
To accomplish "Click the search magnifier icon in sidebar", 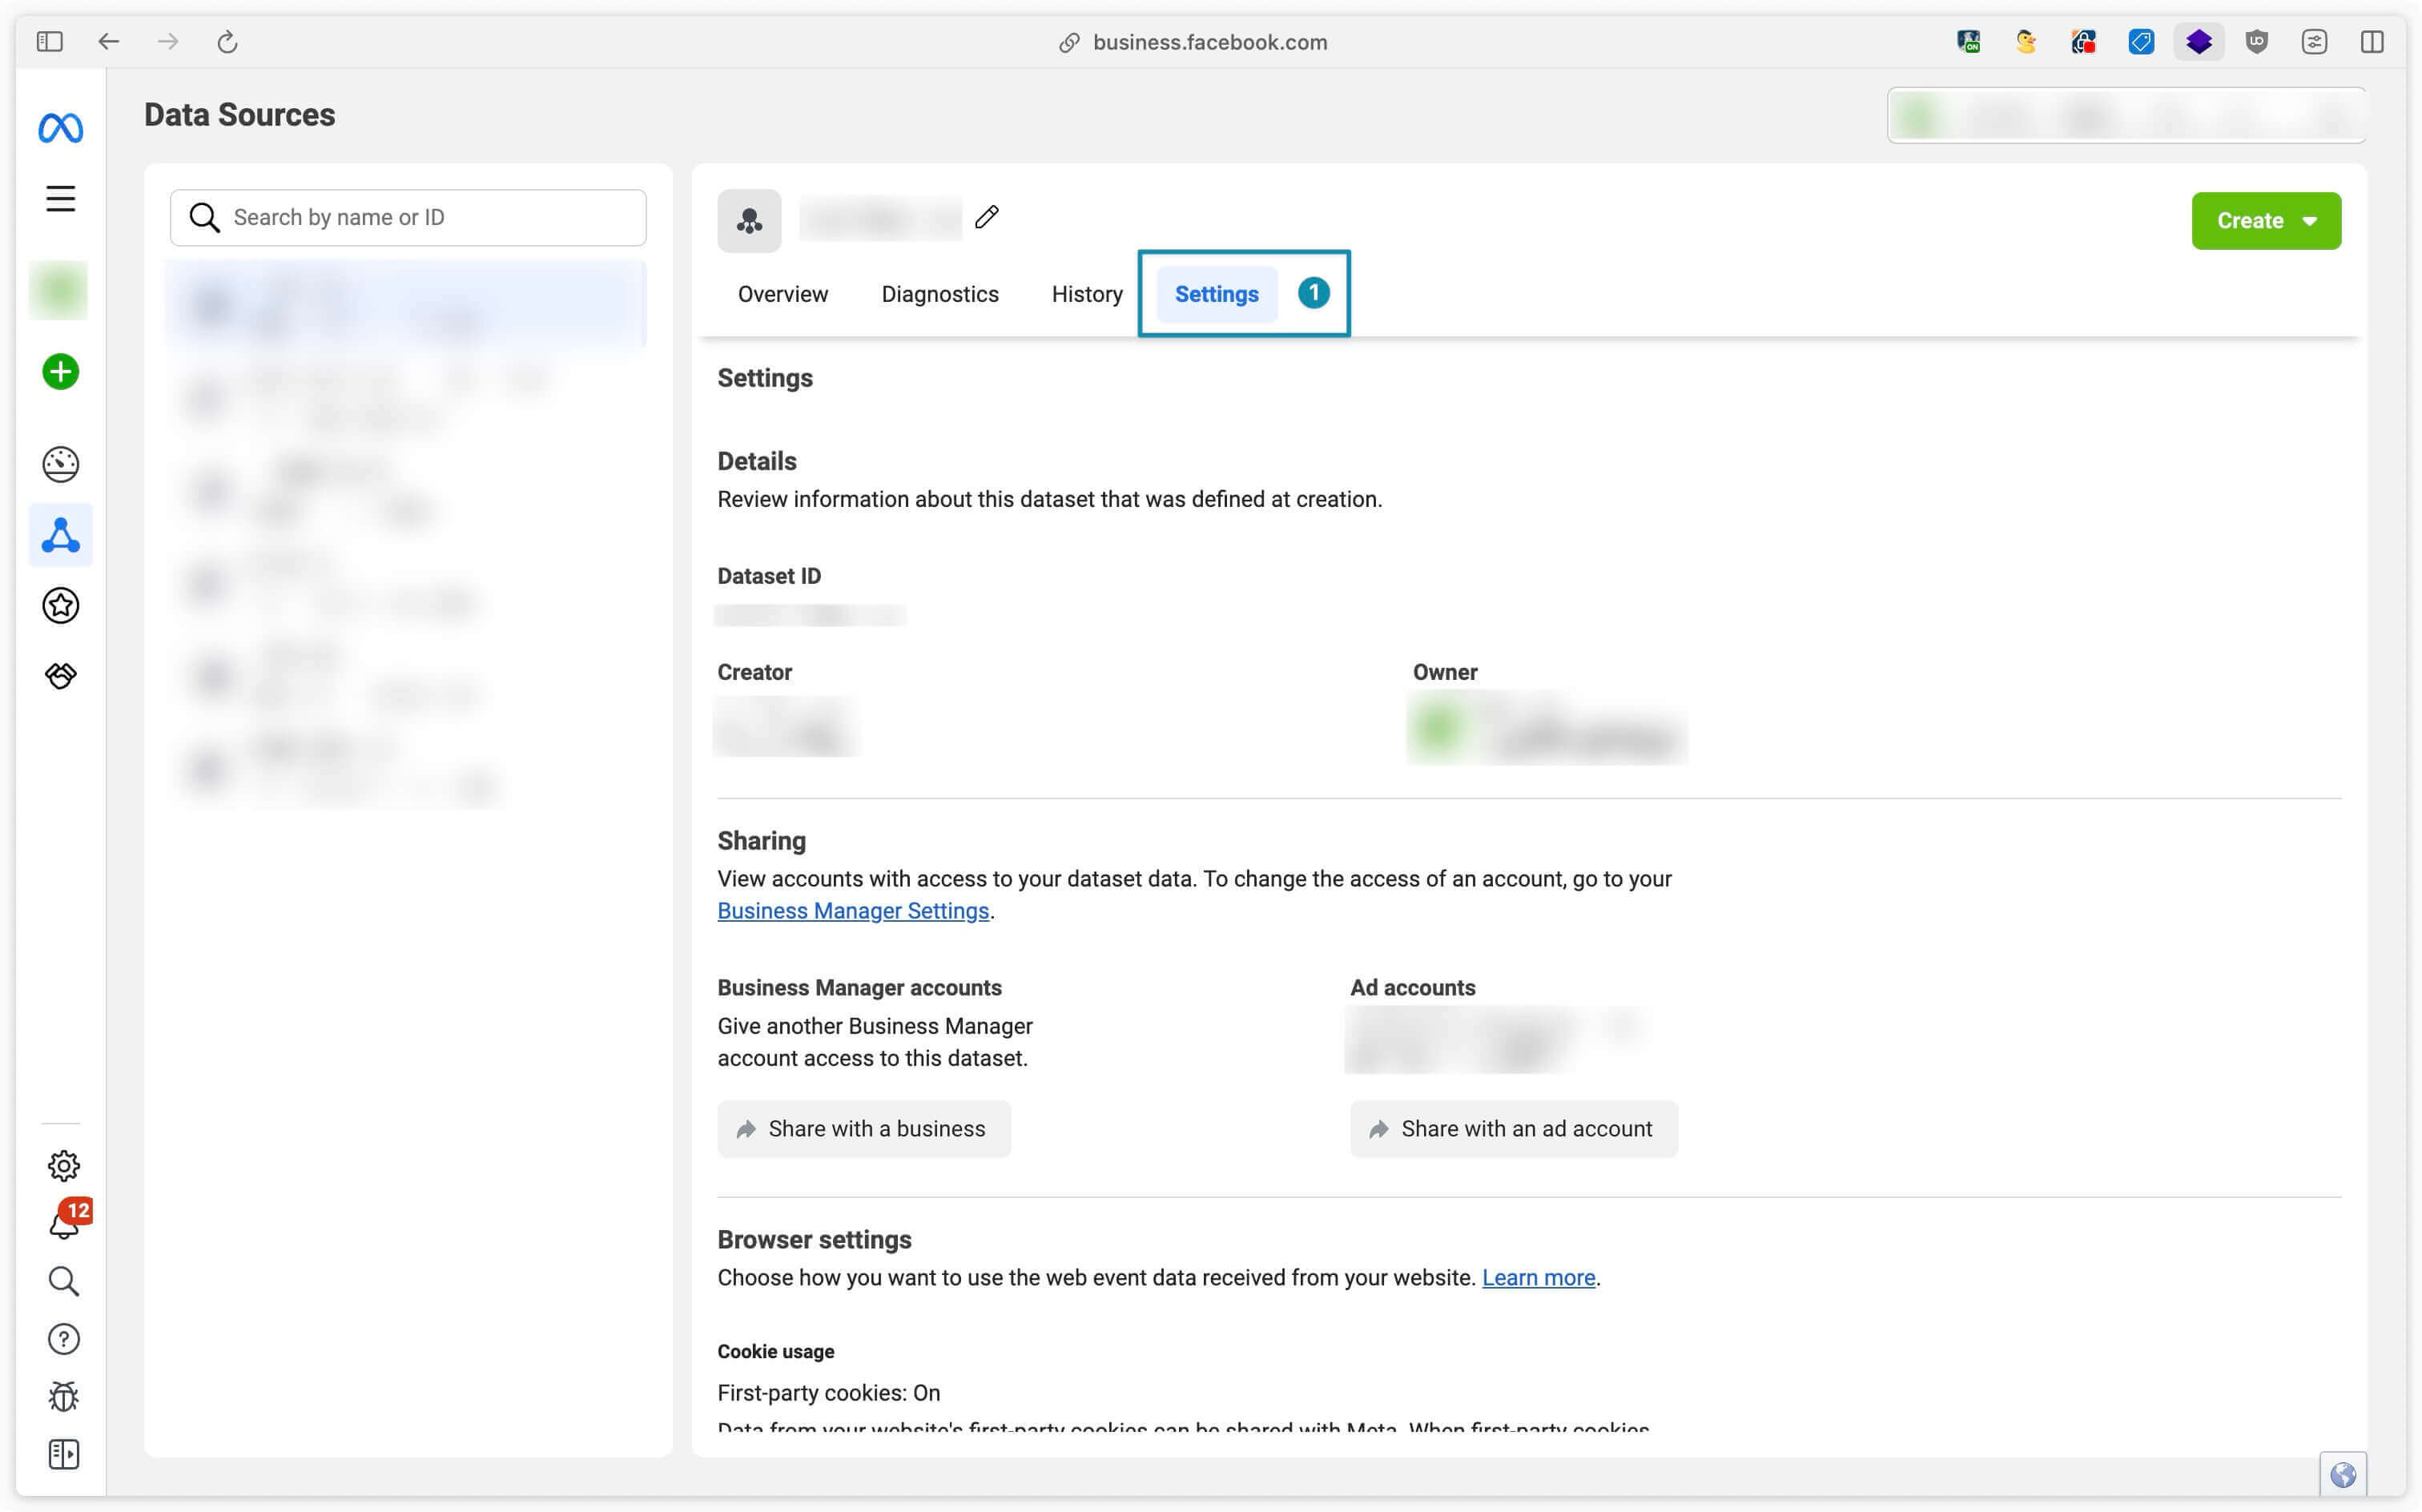I will [x=61, y=1282].
